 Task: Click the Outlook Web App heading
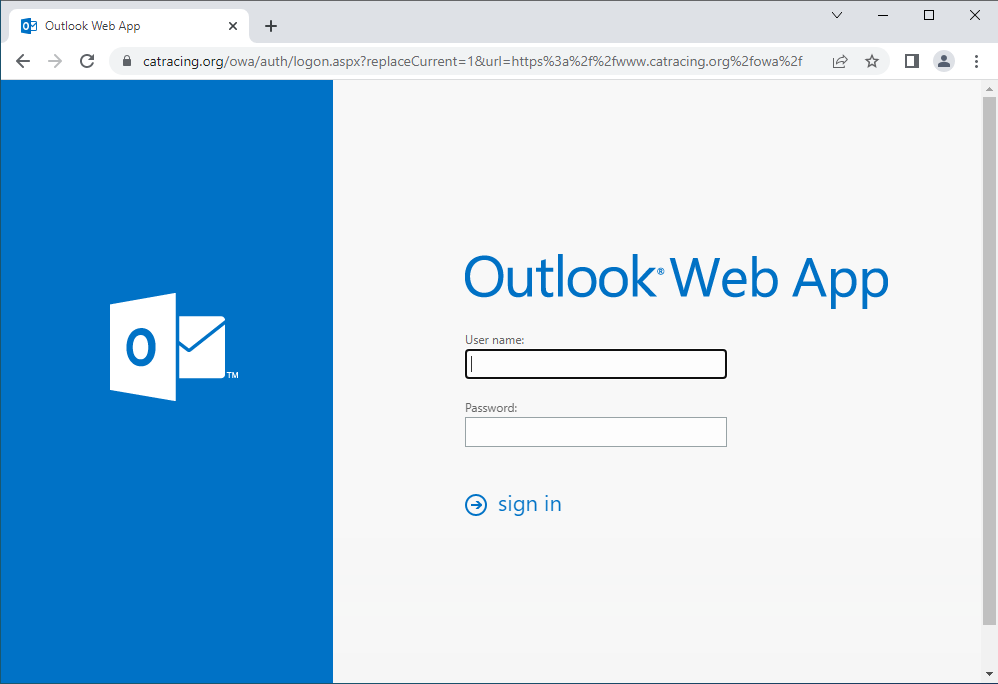[676, 279]
